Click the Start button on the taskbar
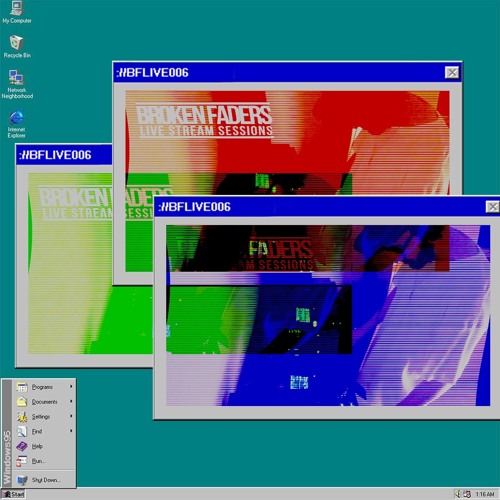This screenshot has width=500, height=500. 14,494
